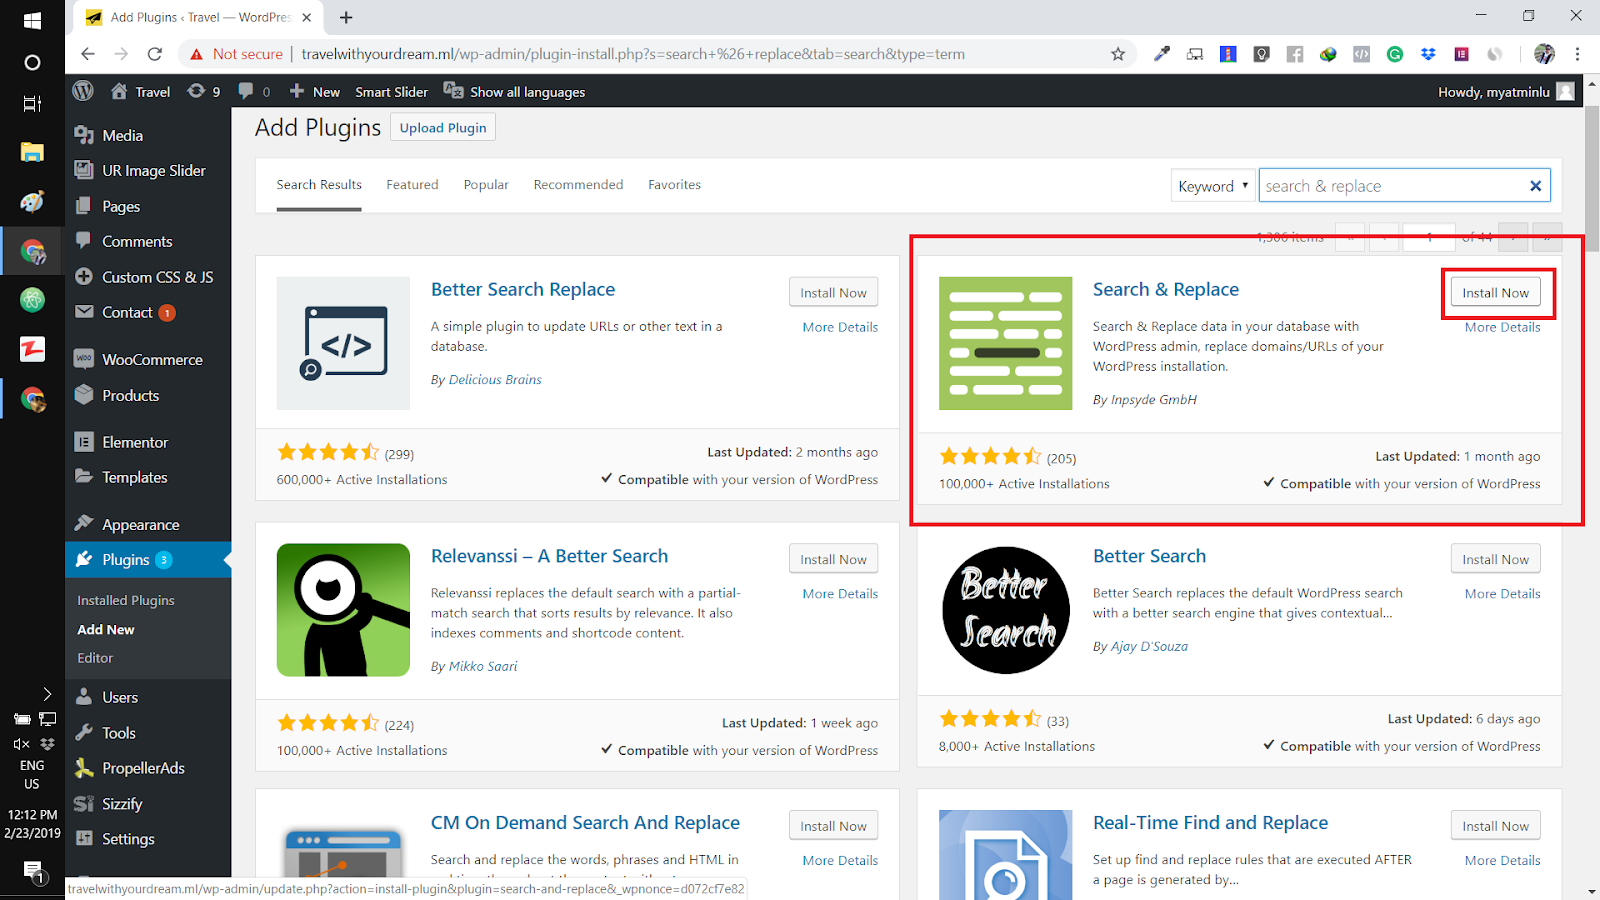
Task: Switch to the Recommended tab
Action: click(x=578, y=185)
